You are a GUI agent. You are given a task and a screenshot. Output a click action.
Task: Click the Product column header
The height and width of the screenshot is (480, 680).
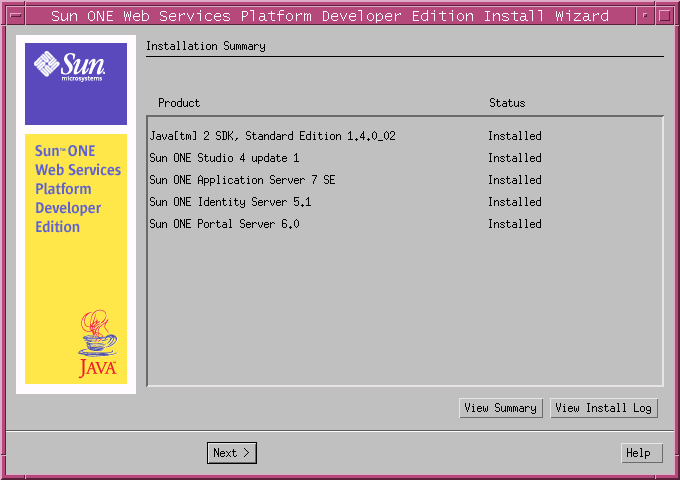(179, 103)
